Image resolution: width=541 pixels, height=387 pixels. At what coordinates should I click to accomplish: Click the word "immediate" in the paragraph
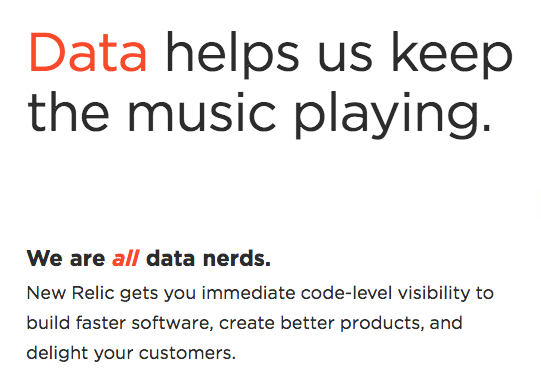pos(248,293)
